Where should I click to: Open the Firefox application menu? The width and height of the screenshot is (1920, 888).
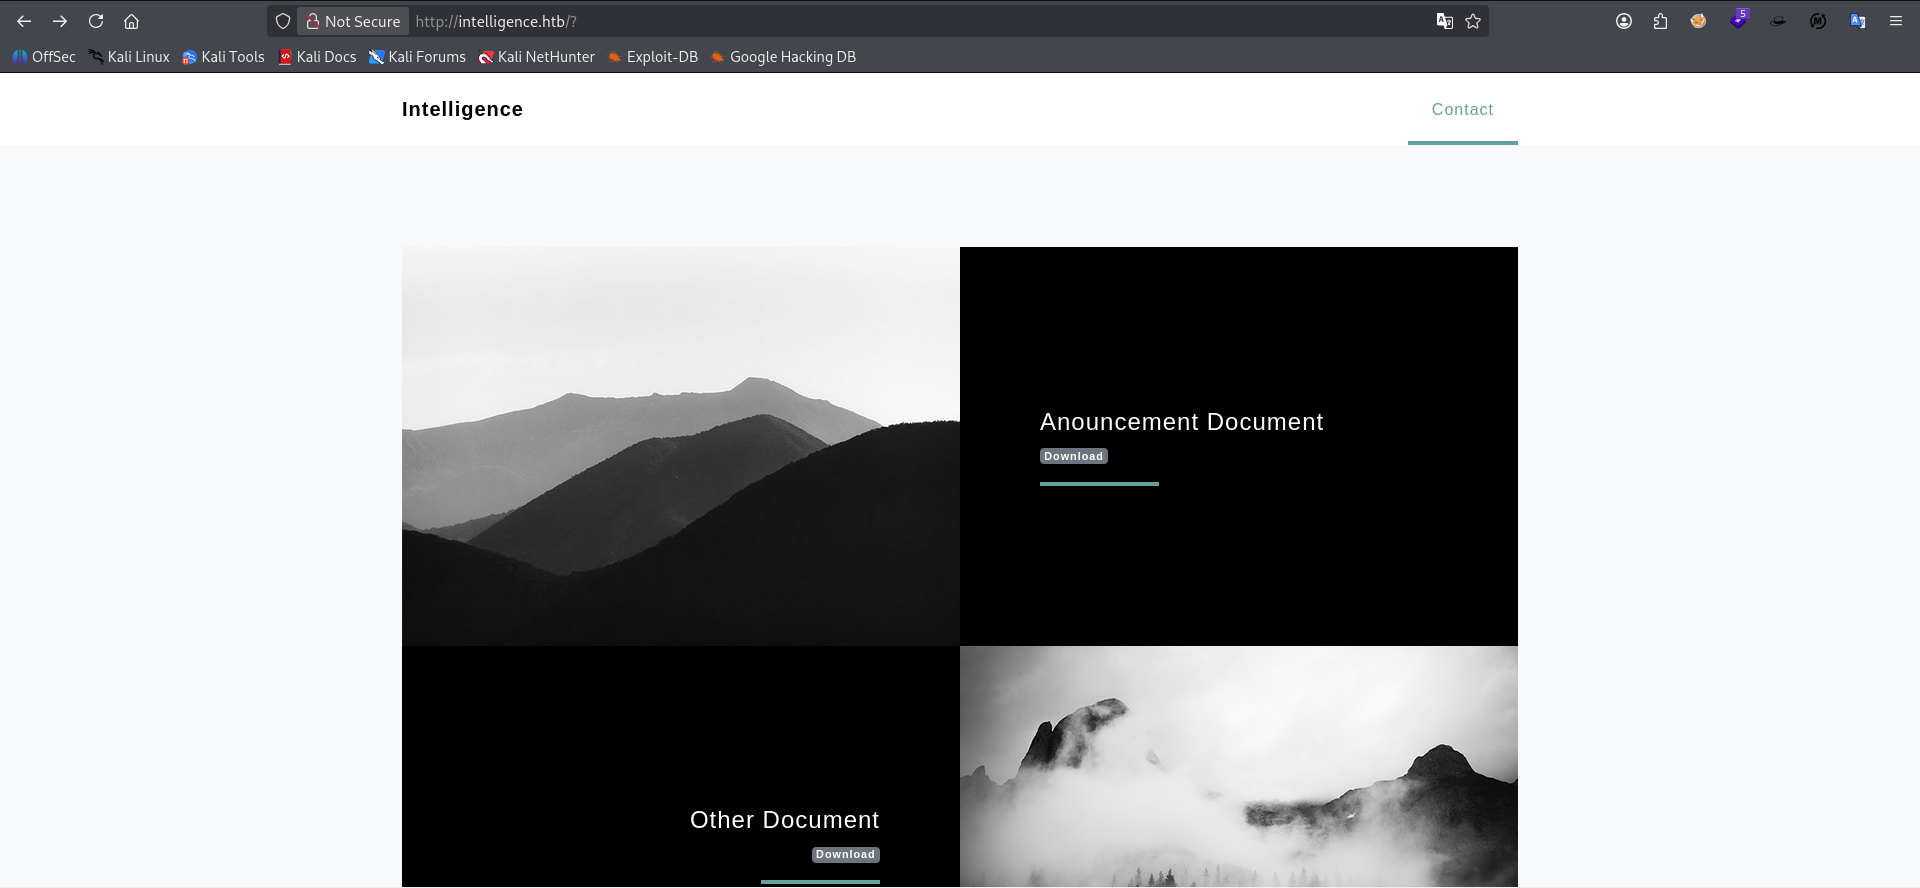pyautogui.click(x=1895, y=21)
